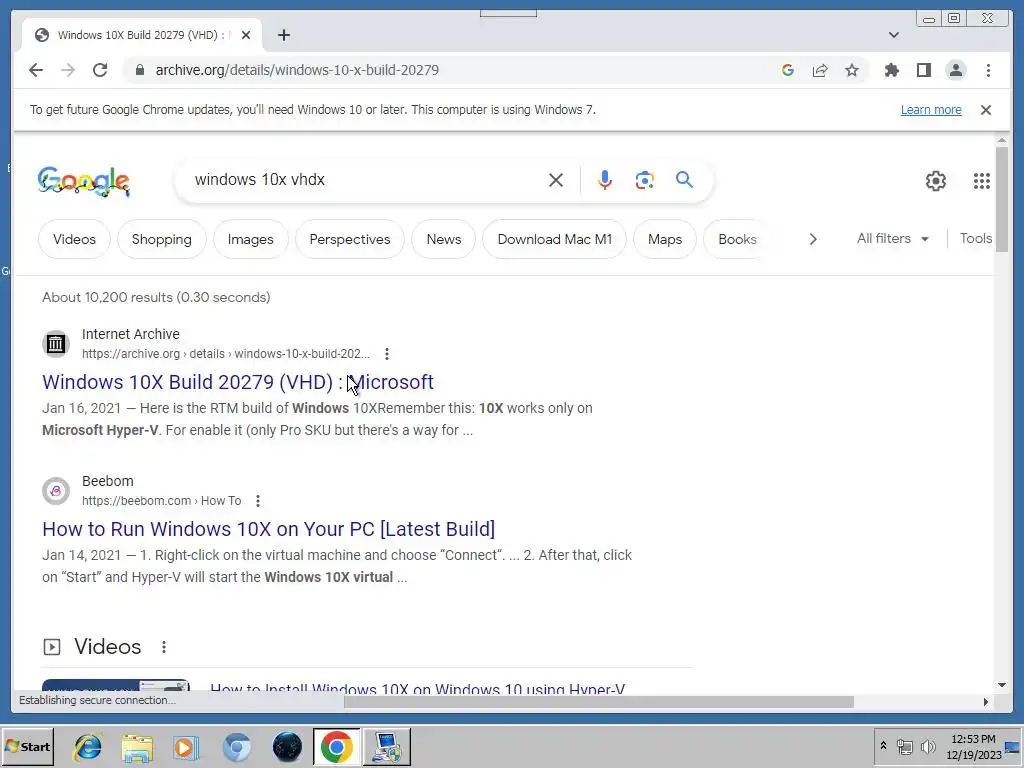Click the Beebom site favicon
This screenshot has height=768, width=1024.
coord(56,490)
